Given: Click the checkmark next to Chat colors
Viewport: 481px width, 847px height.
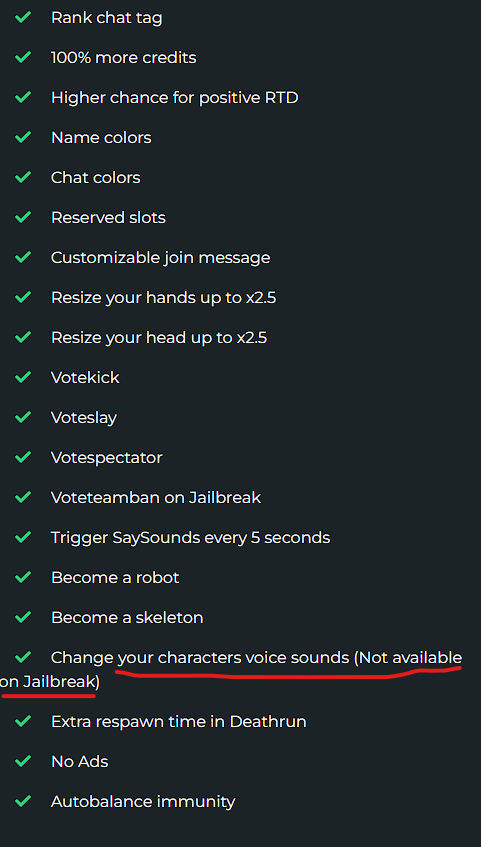Looking at the screenshot, I should 23,178.
